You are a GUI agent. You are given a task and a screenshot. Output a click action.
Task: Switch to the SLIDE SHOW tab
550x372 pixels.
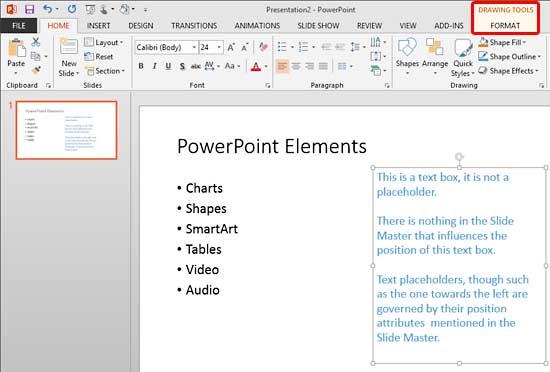(x=318, y=26)
